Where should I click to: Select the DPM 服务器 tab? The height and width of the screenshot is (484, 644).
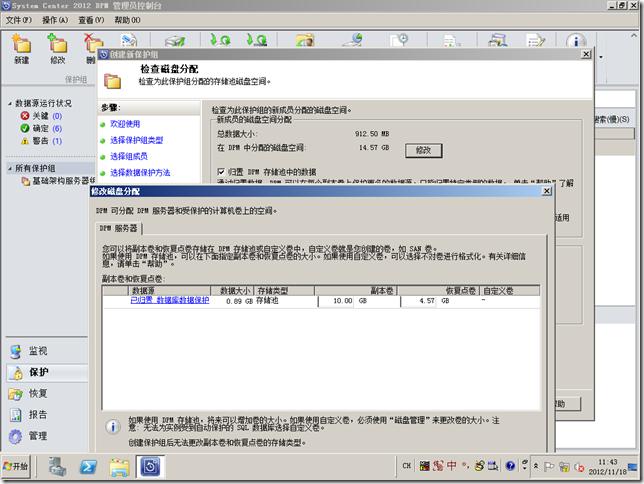(x=119, y=228)
